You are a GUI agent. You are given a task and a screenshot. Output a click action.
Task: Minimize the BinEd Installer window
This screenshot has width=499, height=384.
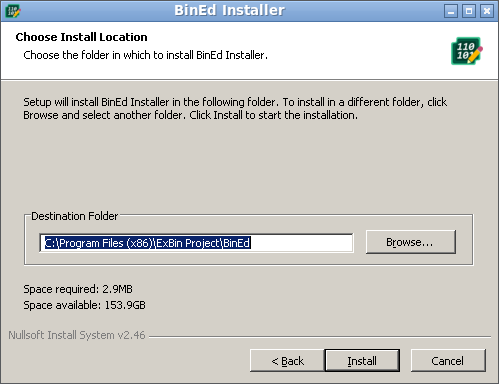tap(451, 12)
